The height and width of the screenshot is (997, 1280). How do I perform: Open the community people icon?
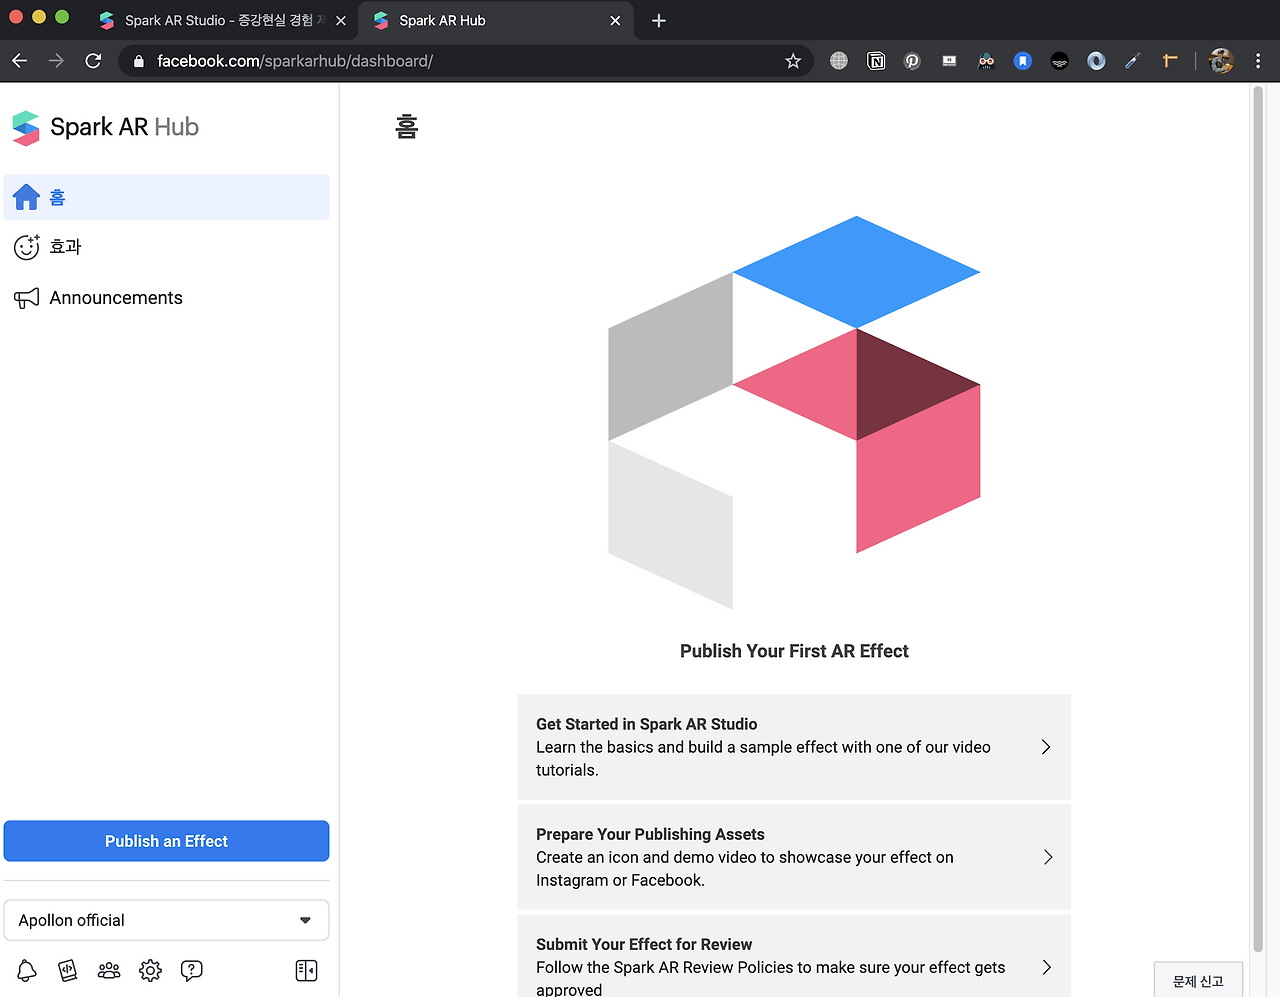109,970
